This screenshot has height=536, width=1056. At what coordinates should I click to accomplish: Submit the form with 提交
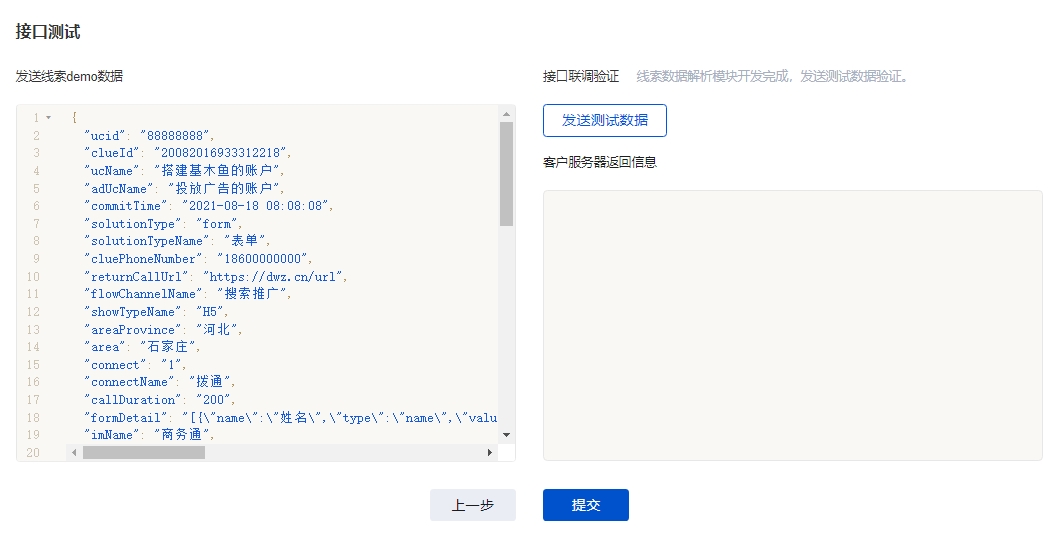coord(585,505)
